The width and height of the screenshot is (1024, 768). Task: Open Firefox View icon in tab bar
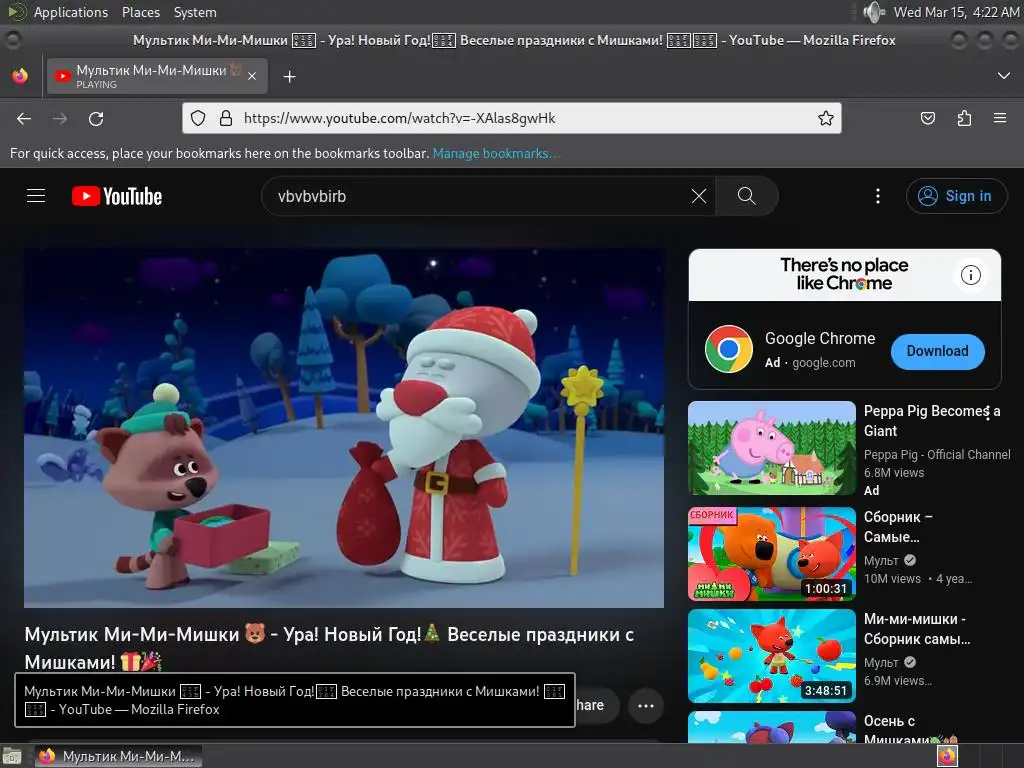click(x=20, y=76)
